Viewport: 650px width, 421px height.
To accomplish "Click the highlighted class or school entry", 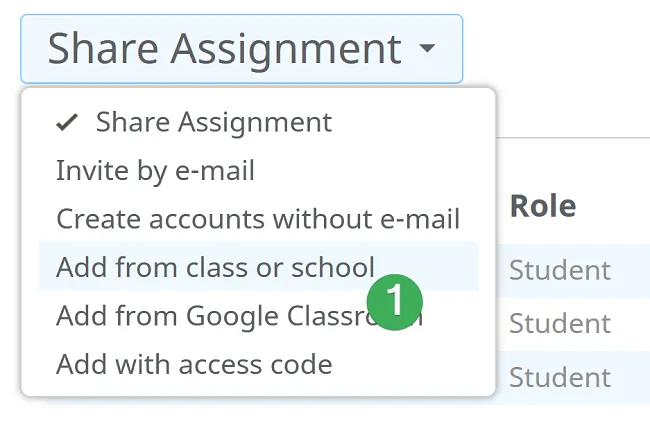I will 258,267.
